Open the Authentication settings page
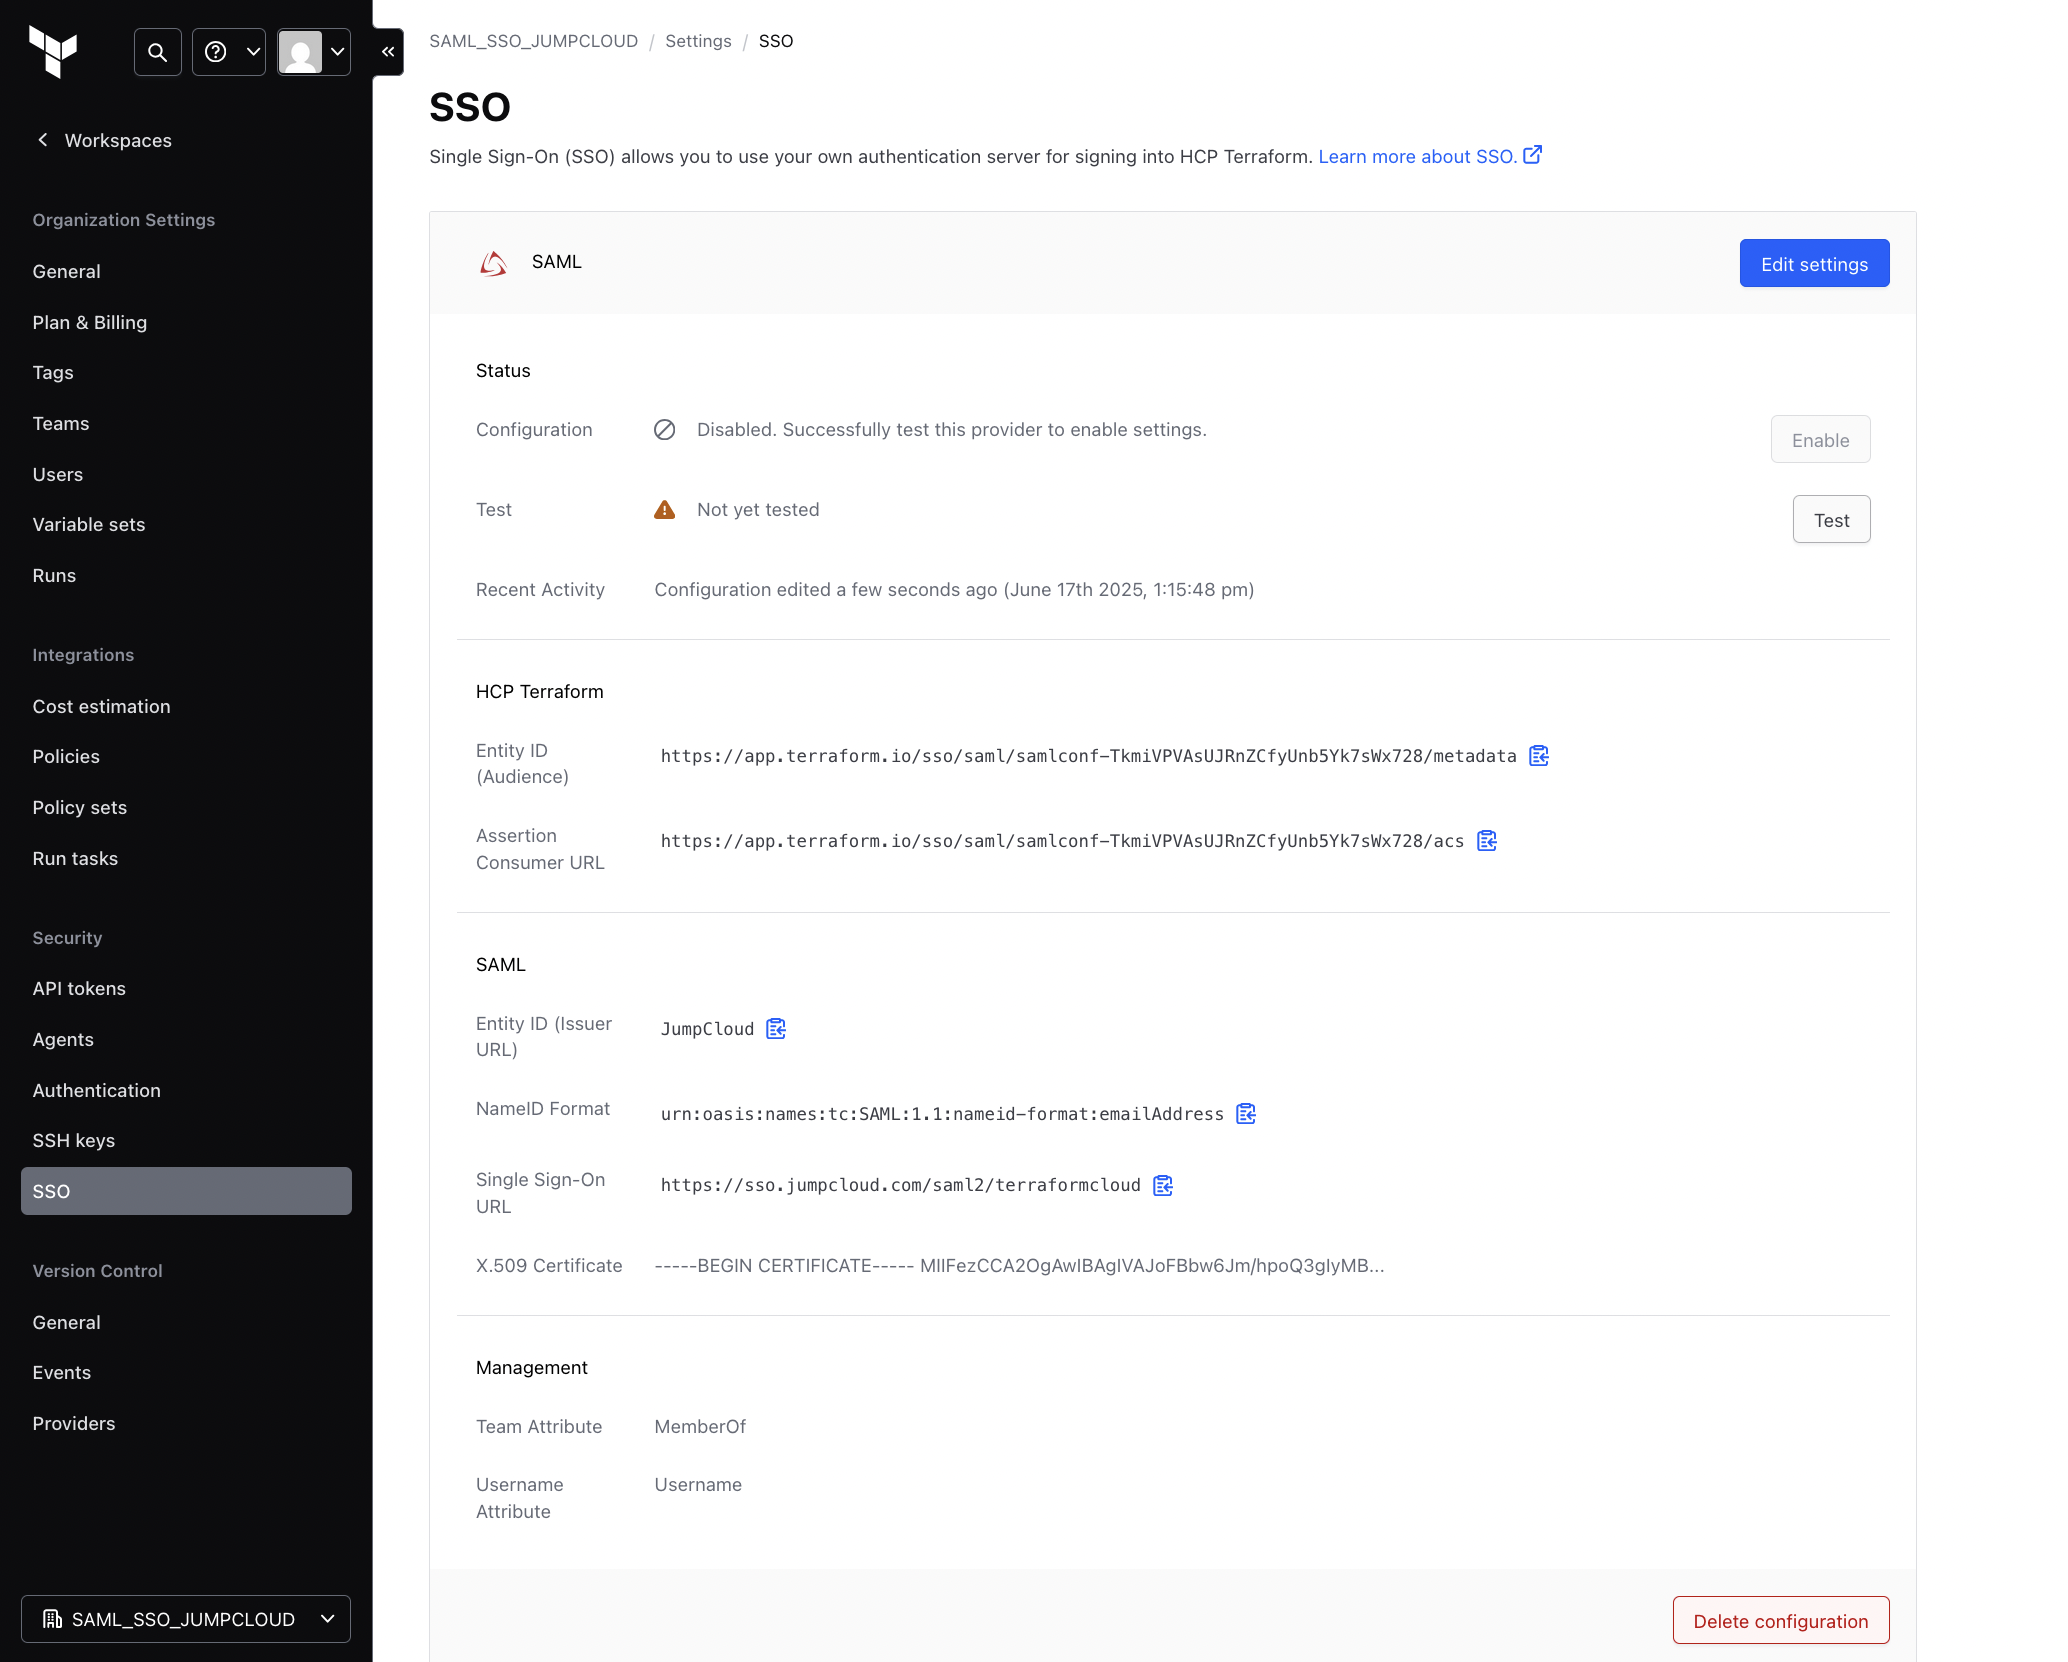This screenshot has width=2068, height=1662. [x=96, y=1090]
